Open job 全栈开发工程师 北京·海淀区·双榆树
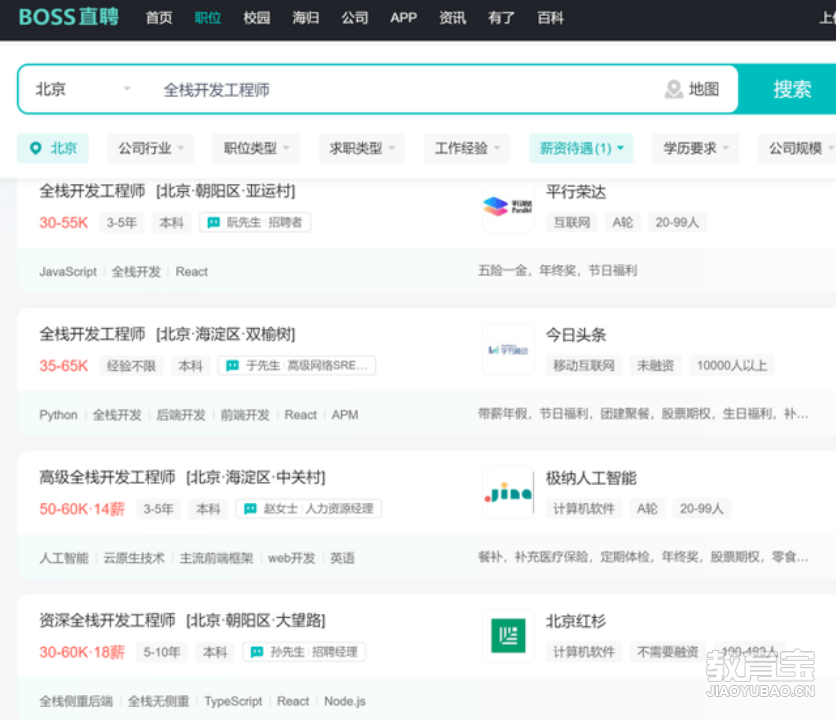 pyautogui.click(x=167, y=334)
